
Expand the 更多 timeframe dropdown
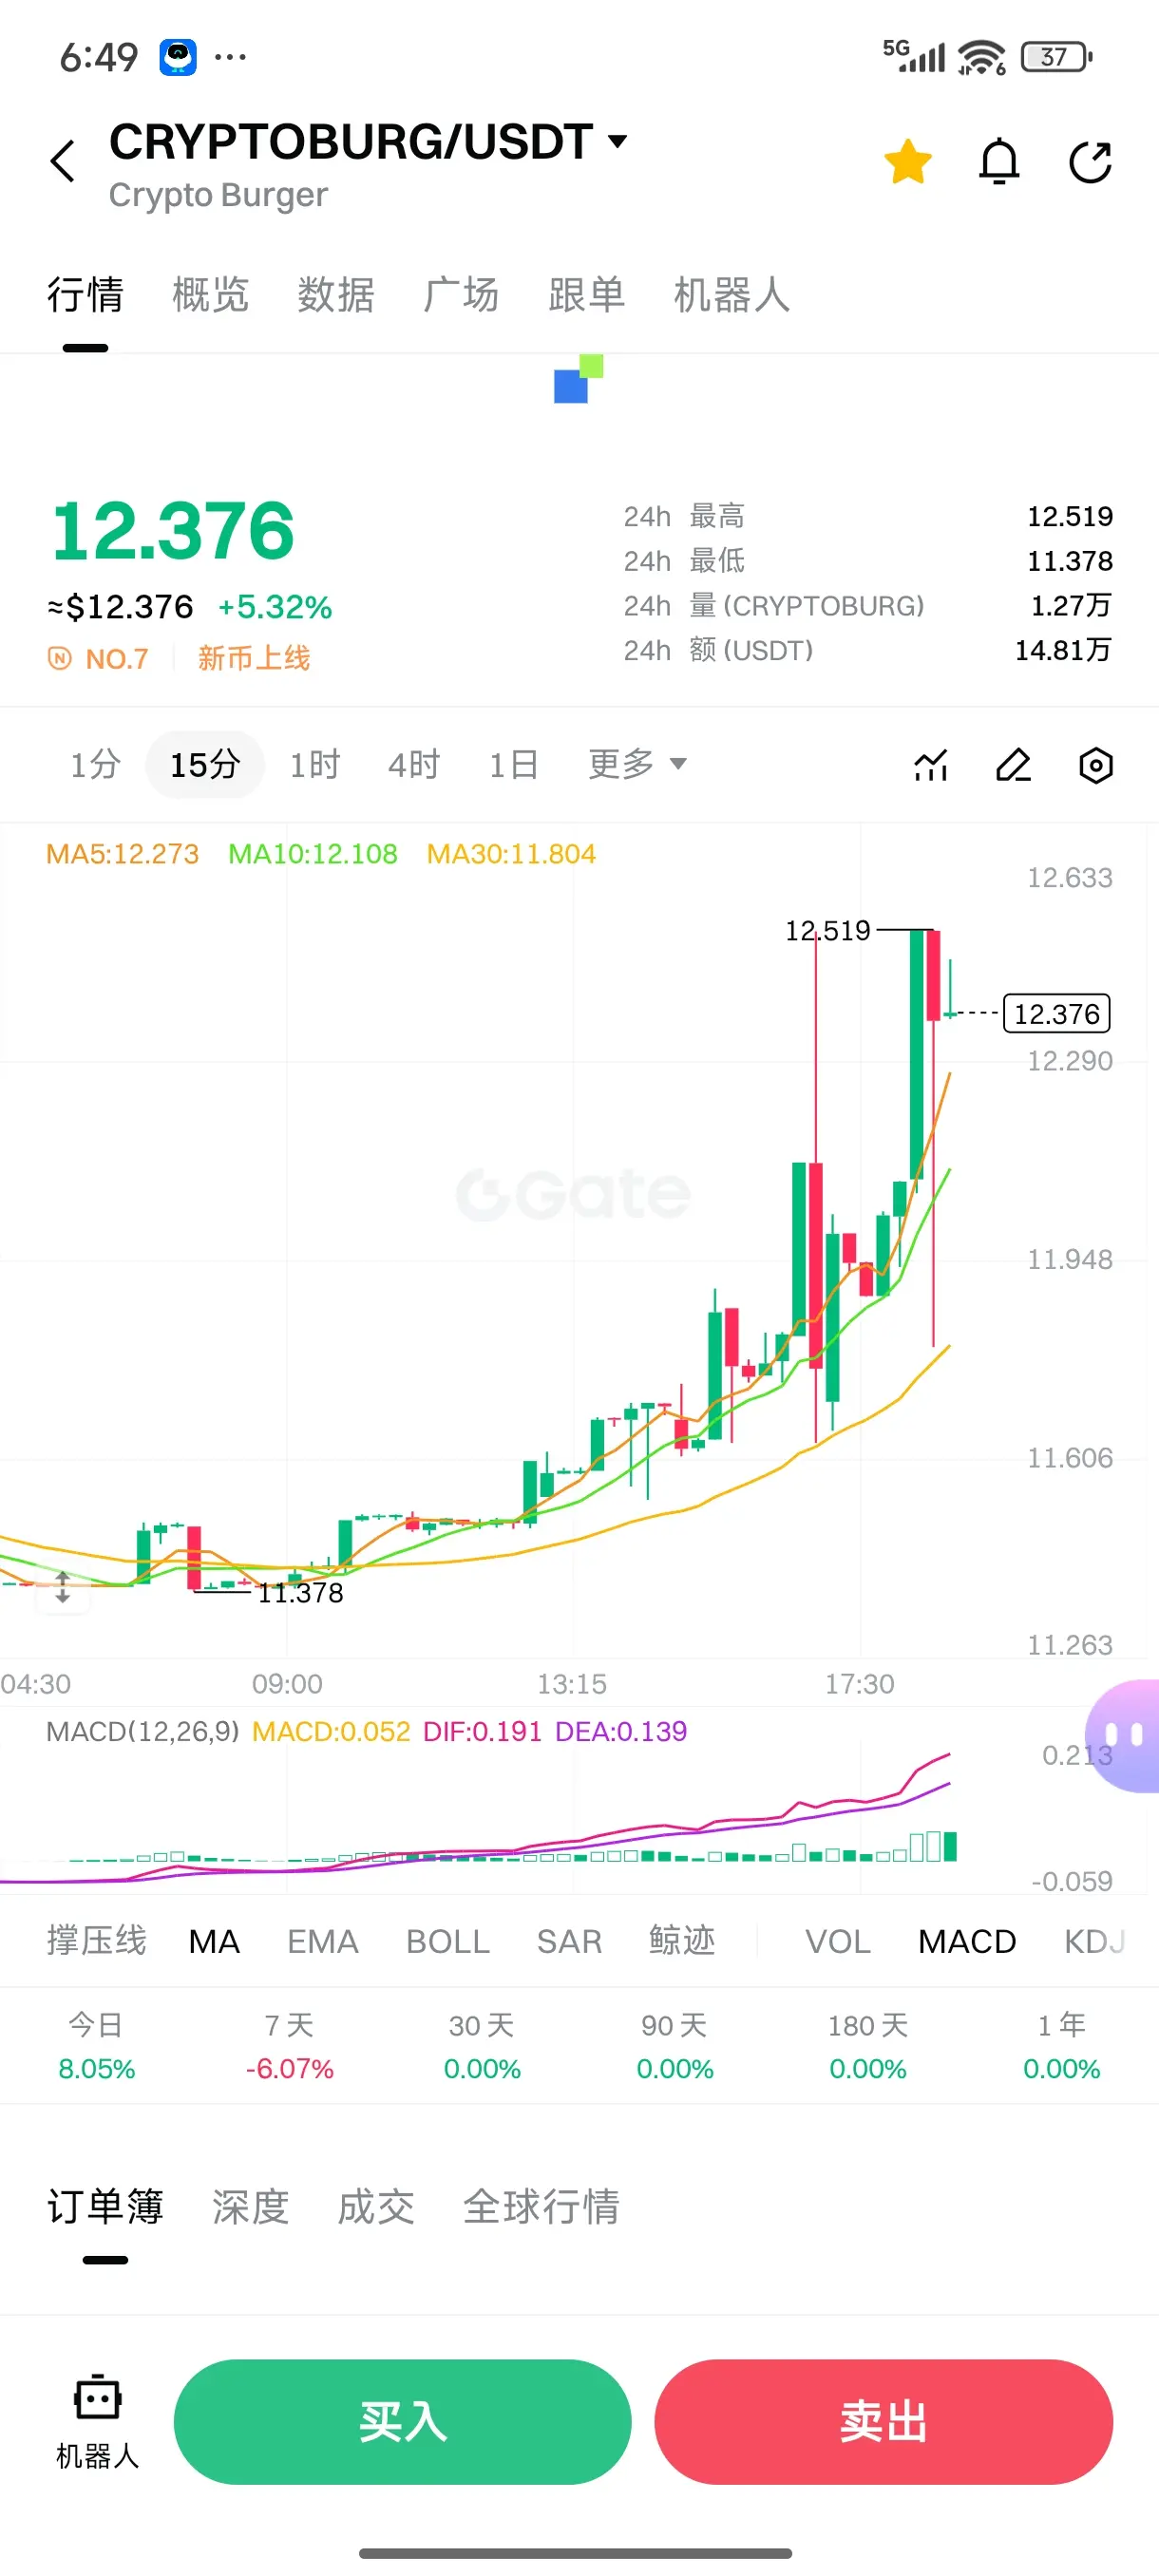[x=637, y=764]
